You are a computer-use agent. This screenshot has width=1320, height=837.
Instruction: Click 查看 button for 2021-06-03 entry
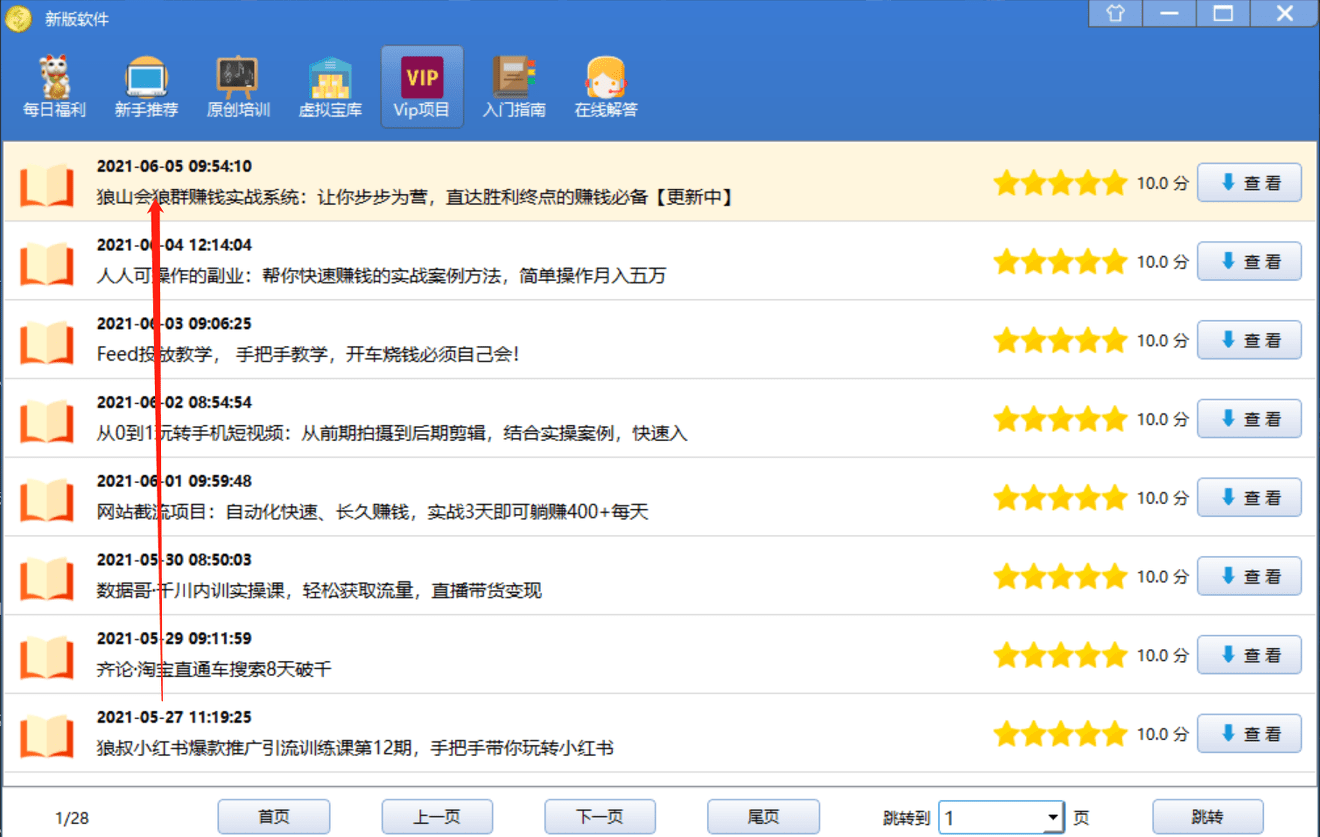point(1249,340)
